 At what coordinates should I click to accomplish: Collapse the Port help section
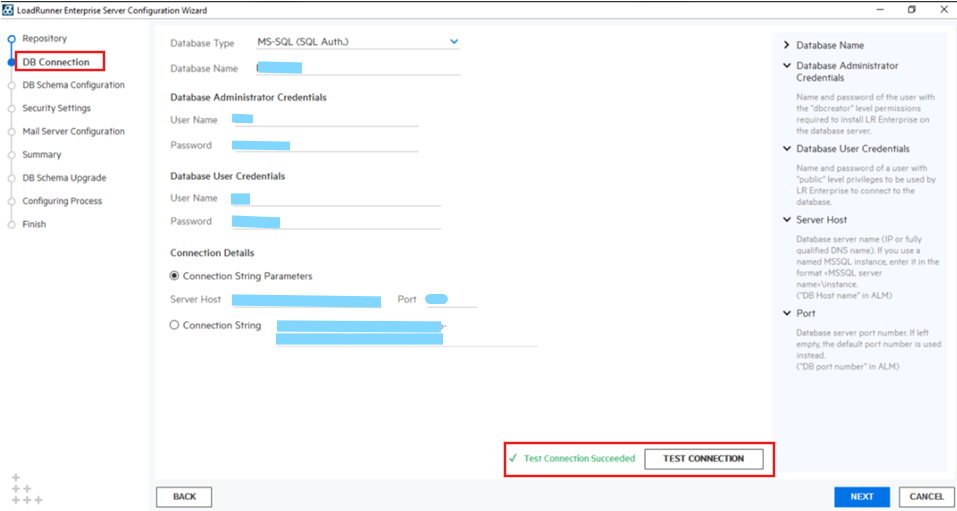click(x=787, y=314)
